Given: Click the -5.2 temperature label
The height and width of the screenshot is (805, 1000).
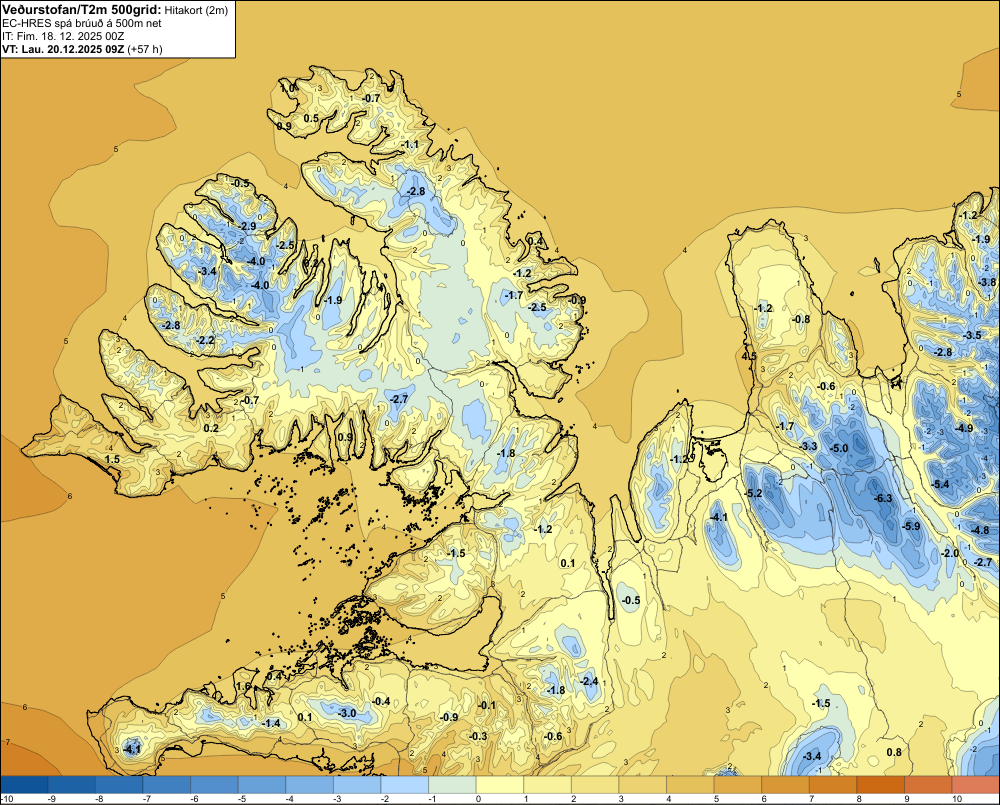Looking at the screenshot, I should point(754,493).
